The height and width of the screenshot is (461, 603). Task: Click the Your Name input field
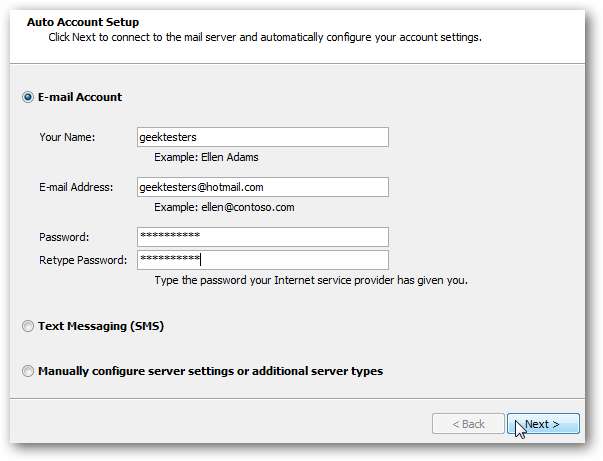pyautogui.click(x=262, y=137)
